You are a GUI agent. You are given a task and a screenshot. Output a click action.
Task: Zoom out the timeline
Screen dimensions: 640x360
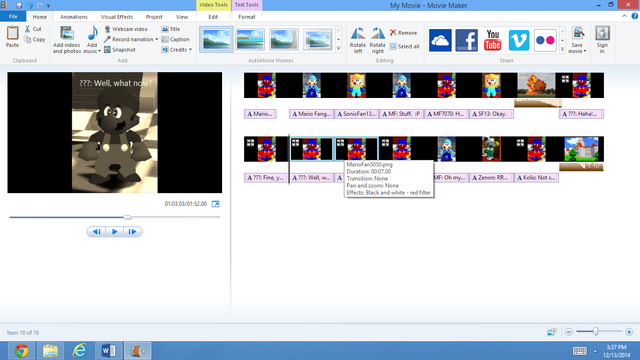[569, 332]
